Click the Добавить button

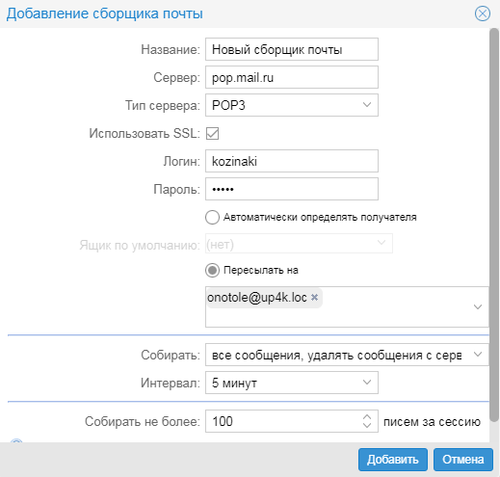(393, 460)
